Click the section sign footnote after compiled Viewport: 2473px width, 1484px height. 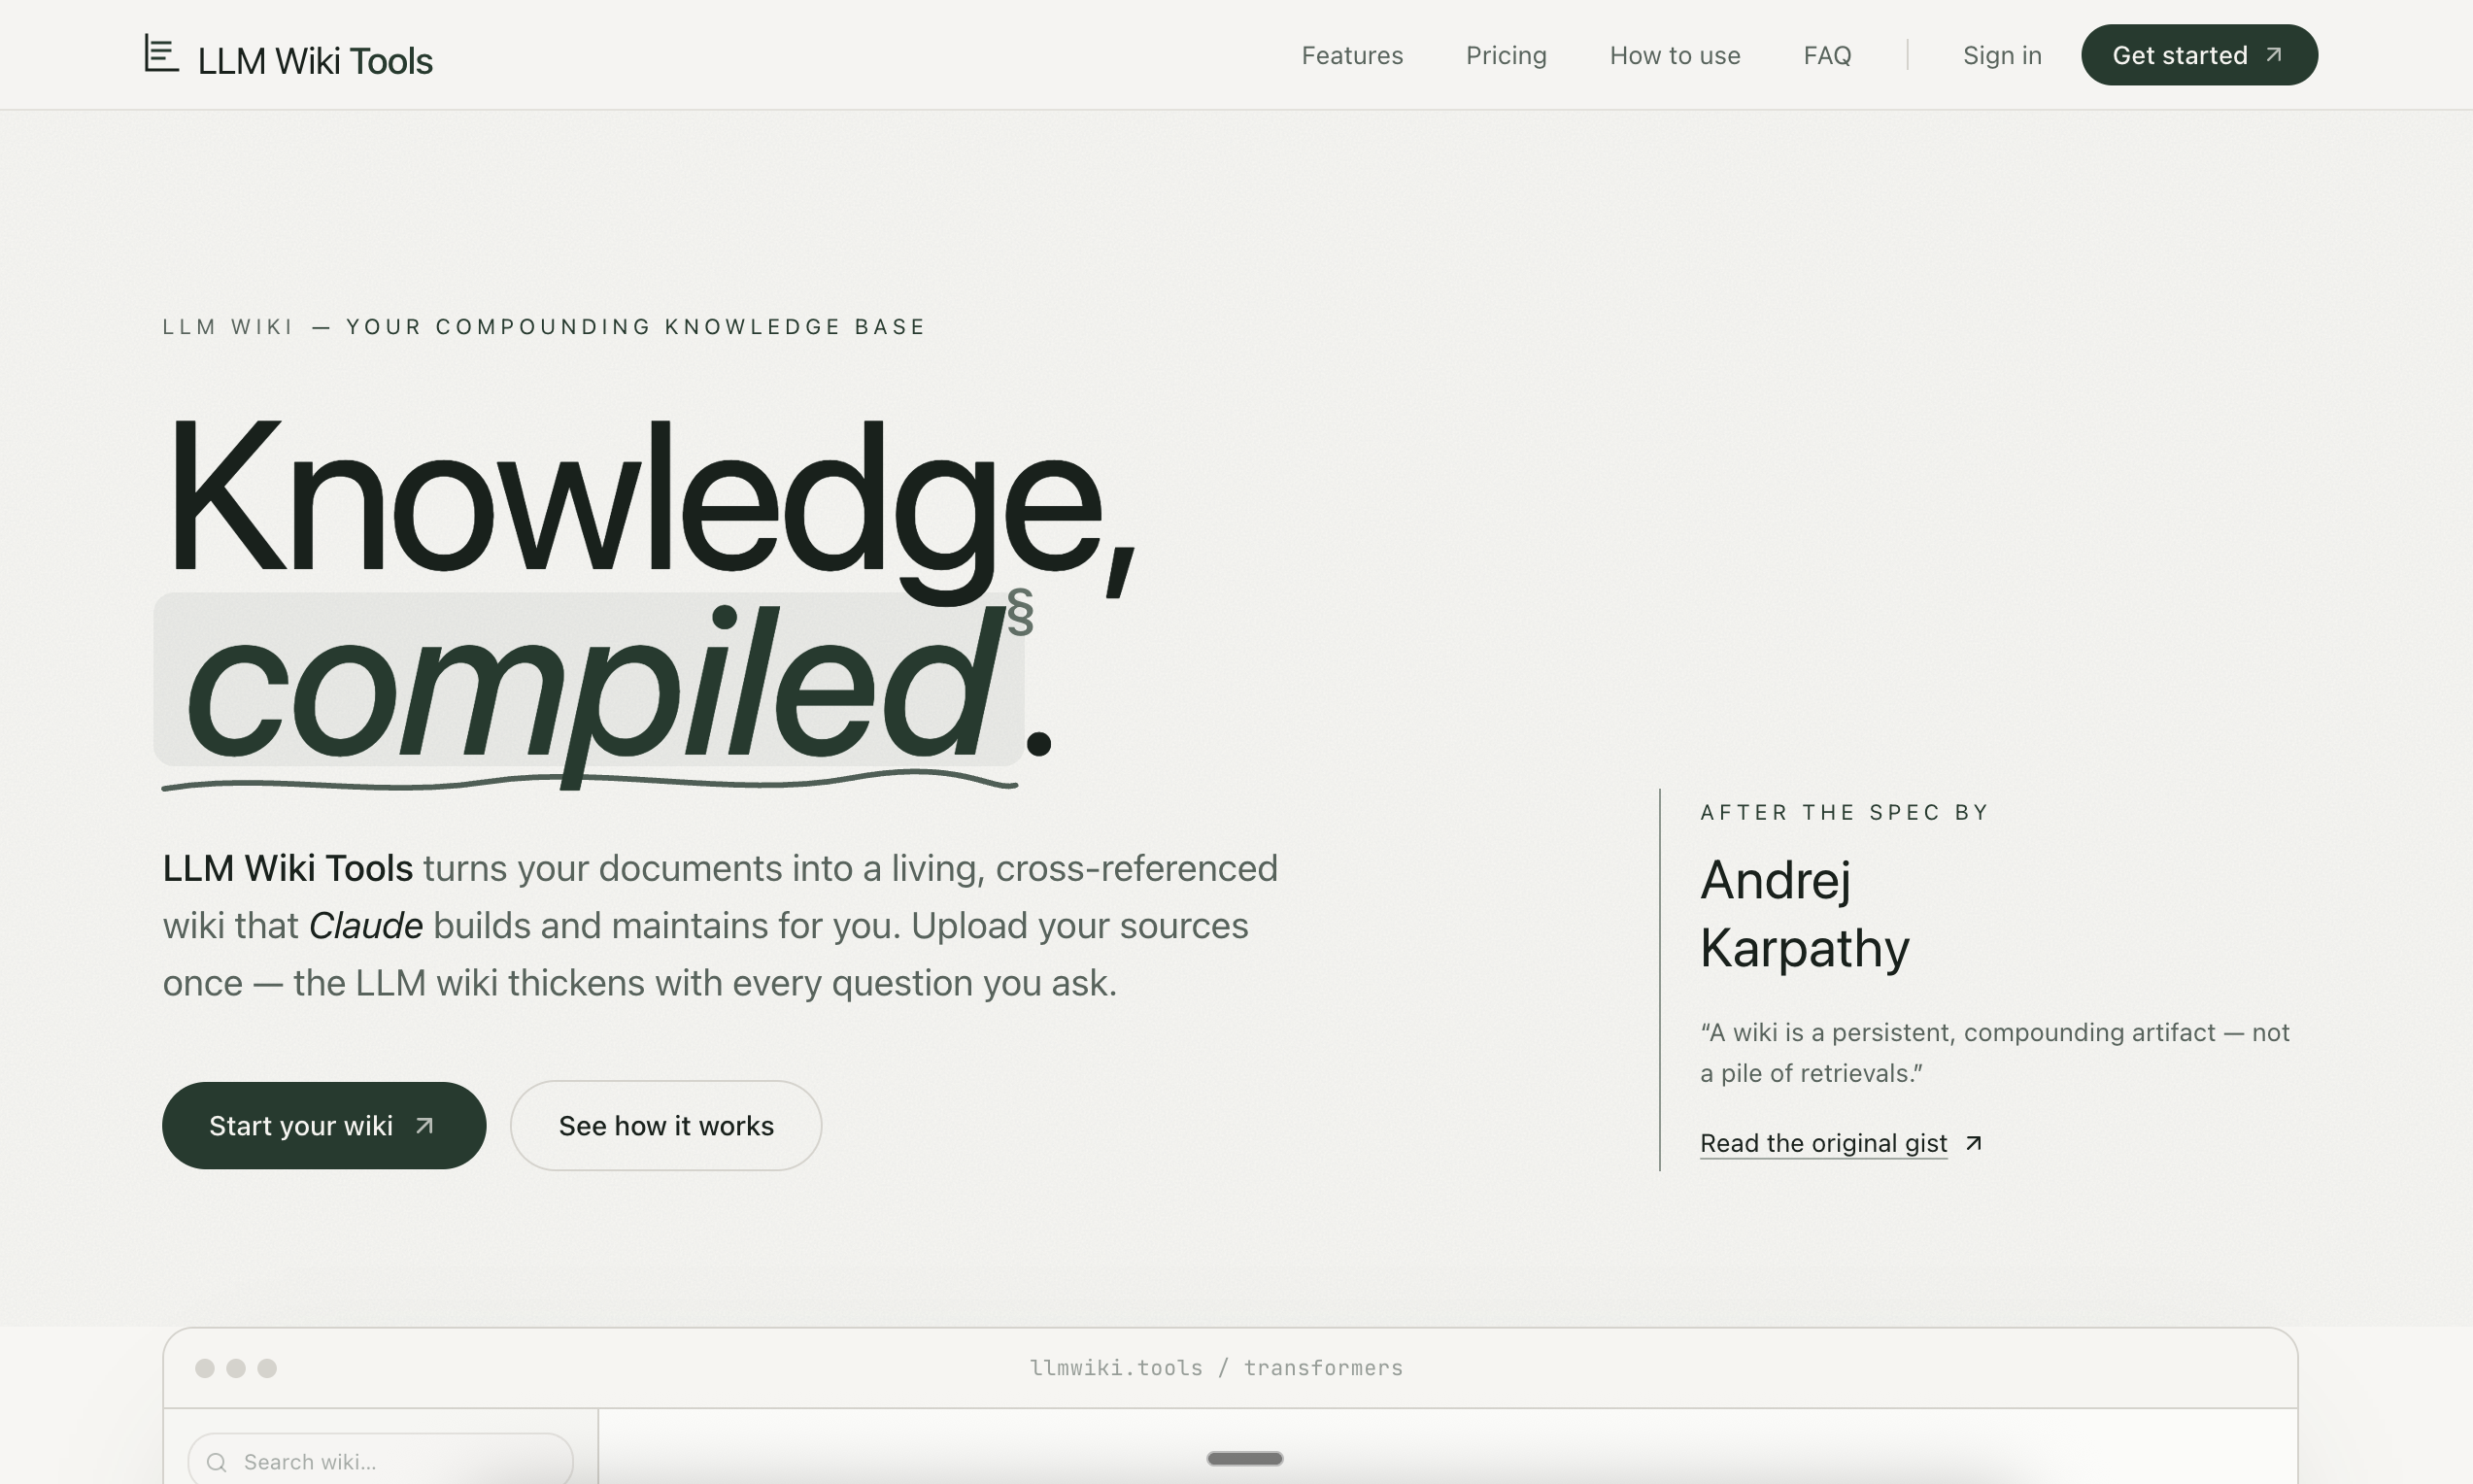click(x=1020, y=612)
